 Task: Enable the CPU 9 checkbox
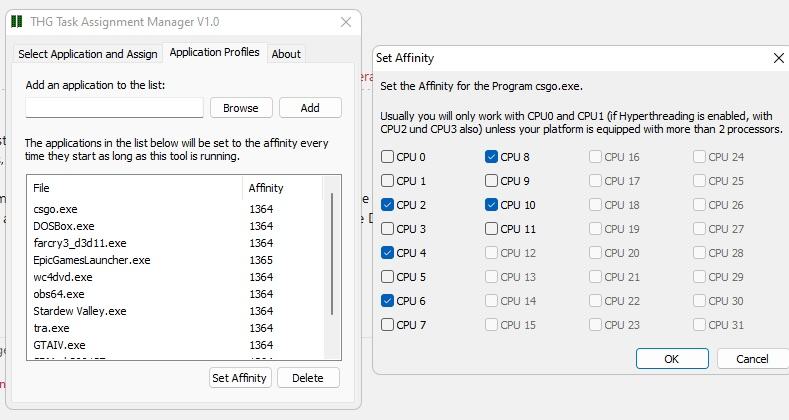(492, 181)
